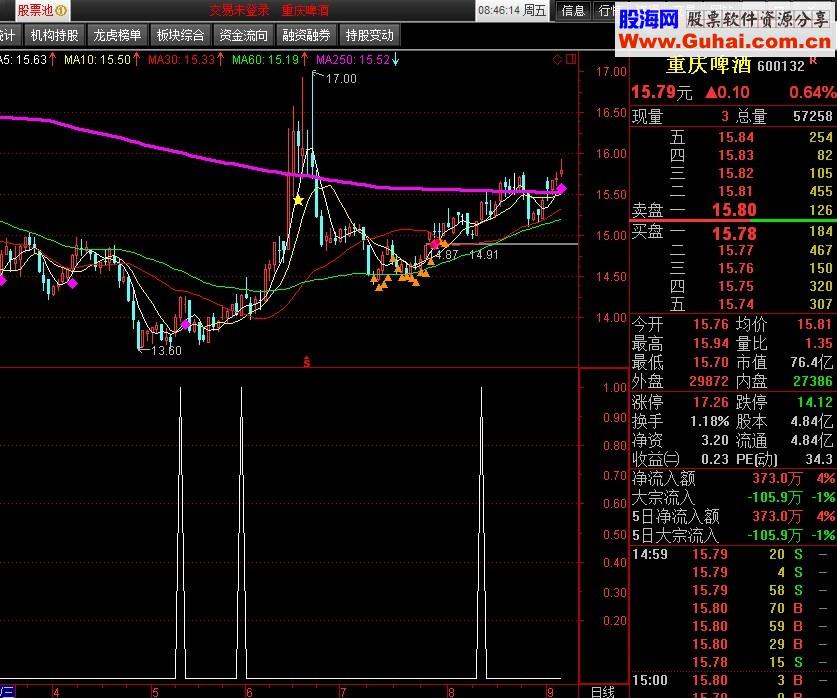This screenshot has width=837, height=698.
Task: Click the month 5 marker on time axis
Action: tap(155, 692)
